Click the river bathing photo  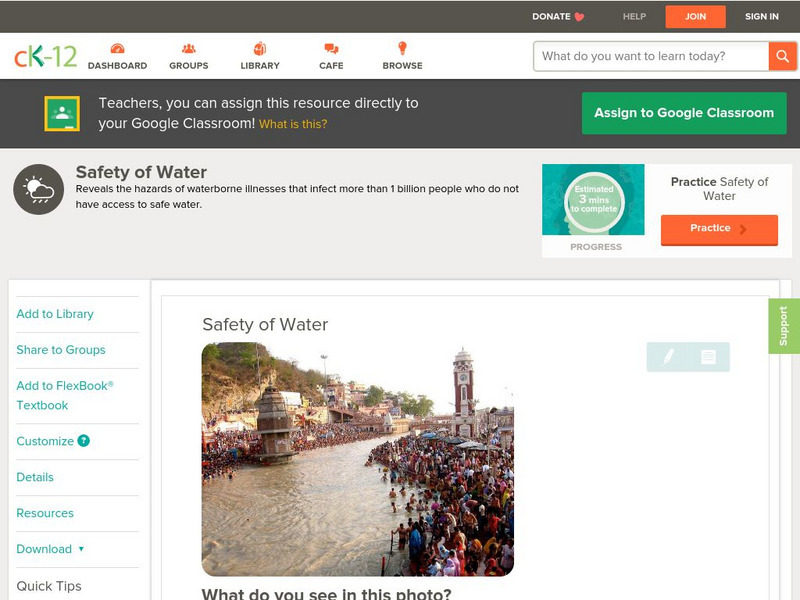358,459
